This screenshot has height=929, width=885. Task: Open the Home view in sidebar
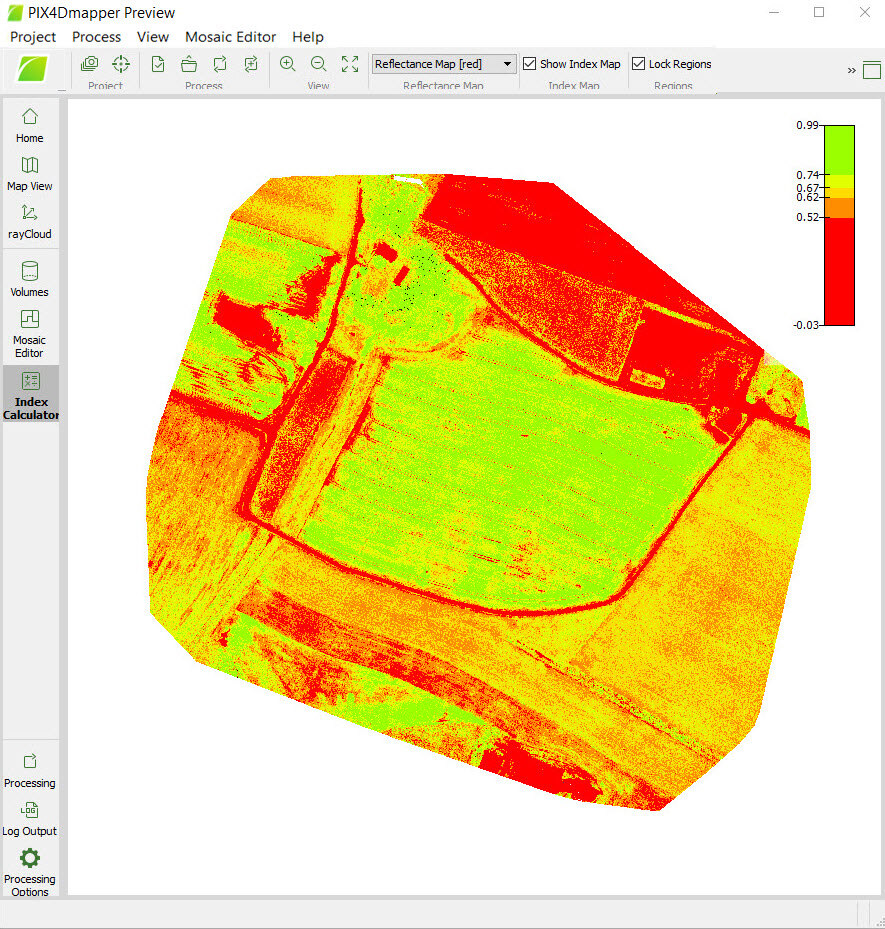pos(30,125)
